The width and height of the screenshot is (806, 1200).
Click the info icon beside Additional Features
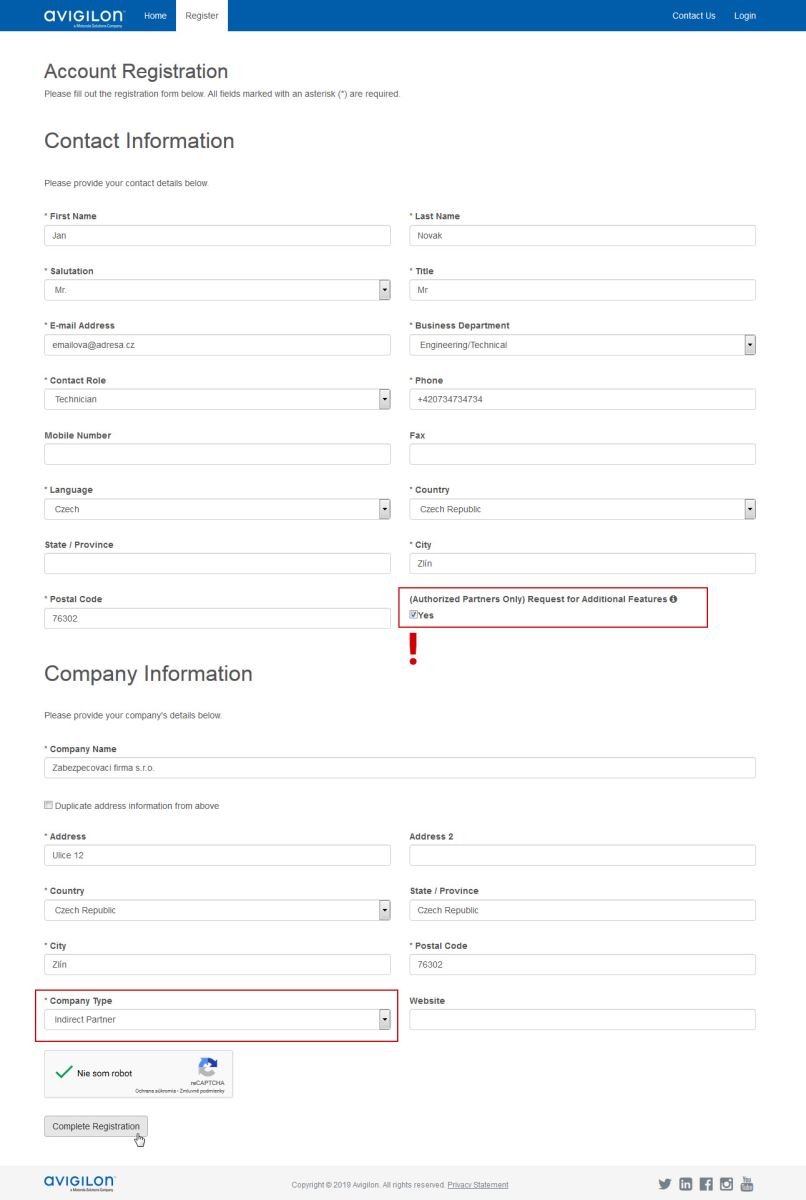[x=673, y=599]
